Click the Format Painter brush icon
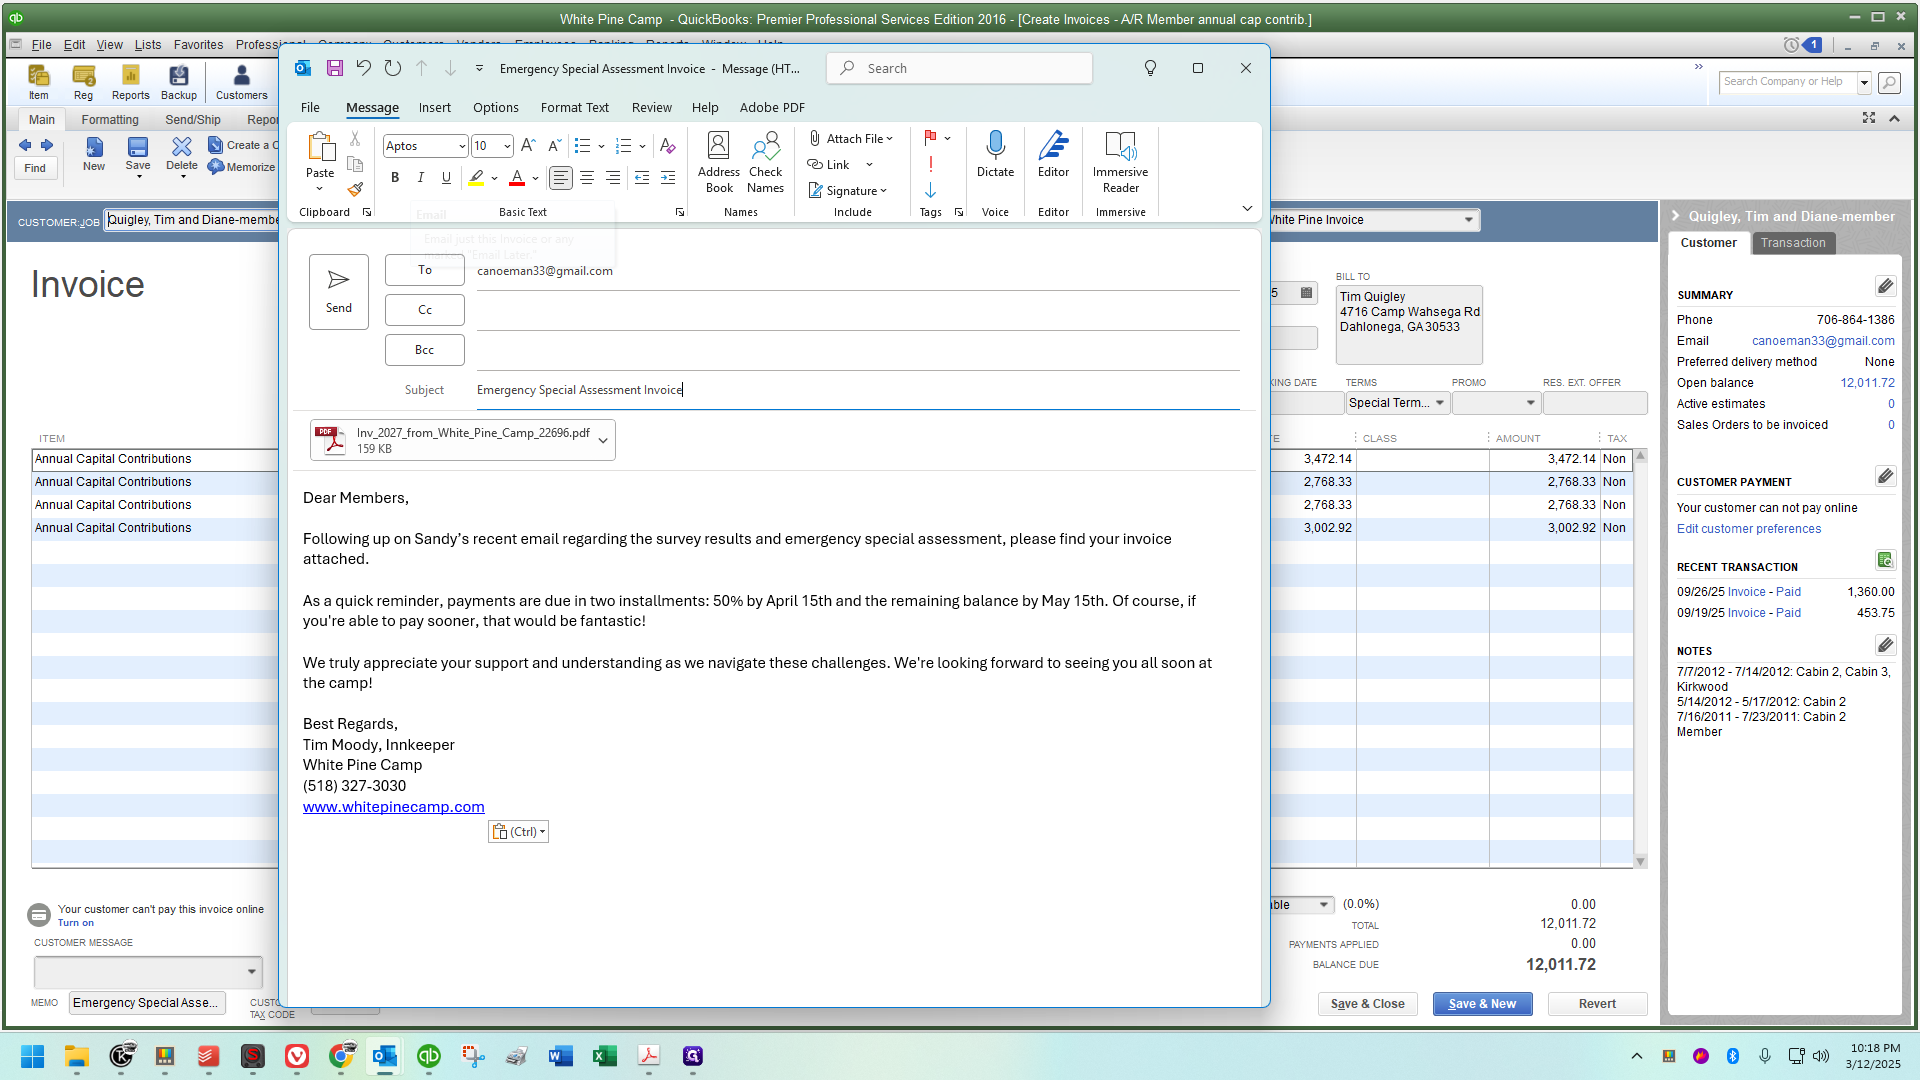This screenshot has height=1080, width=1920. [x=355, y=188]
